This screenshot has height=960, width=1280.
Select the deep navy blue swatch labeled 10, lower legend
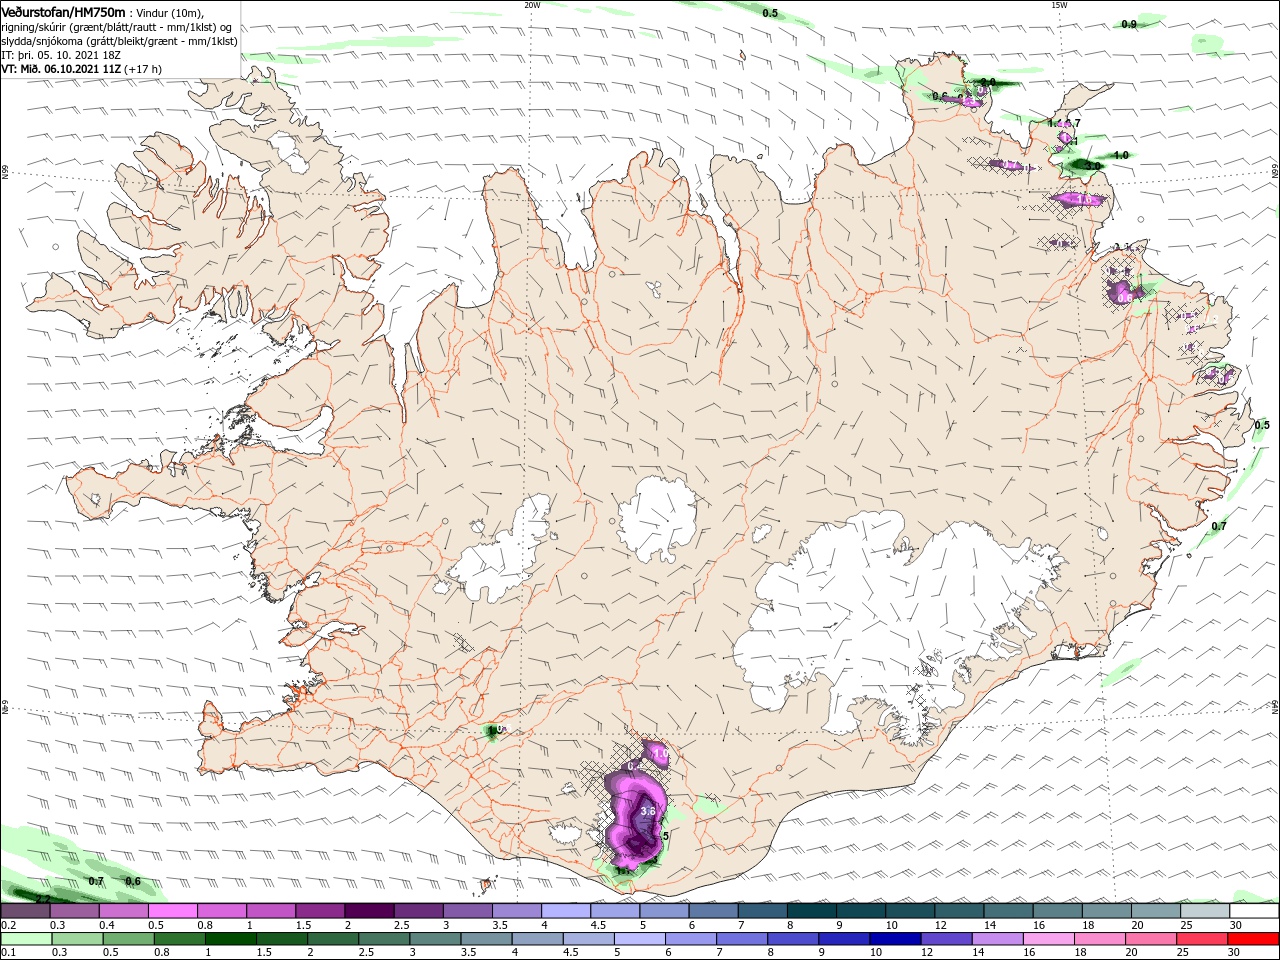coord(895,938)
